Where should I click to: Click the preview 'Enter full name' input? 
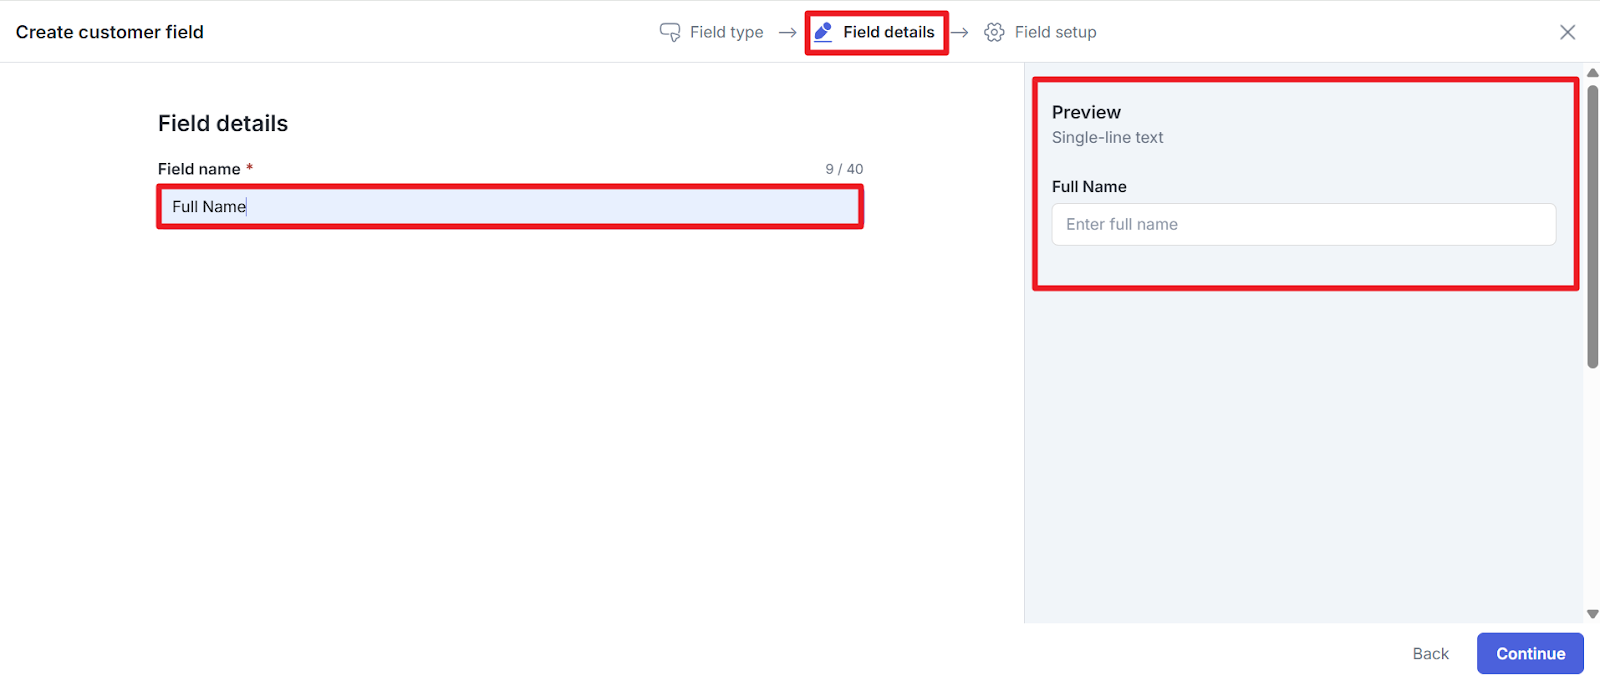coord(1303,225)
